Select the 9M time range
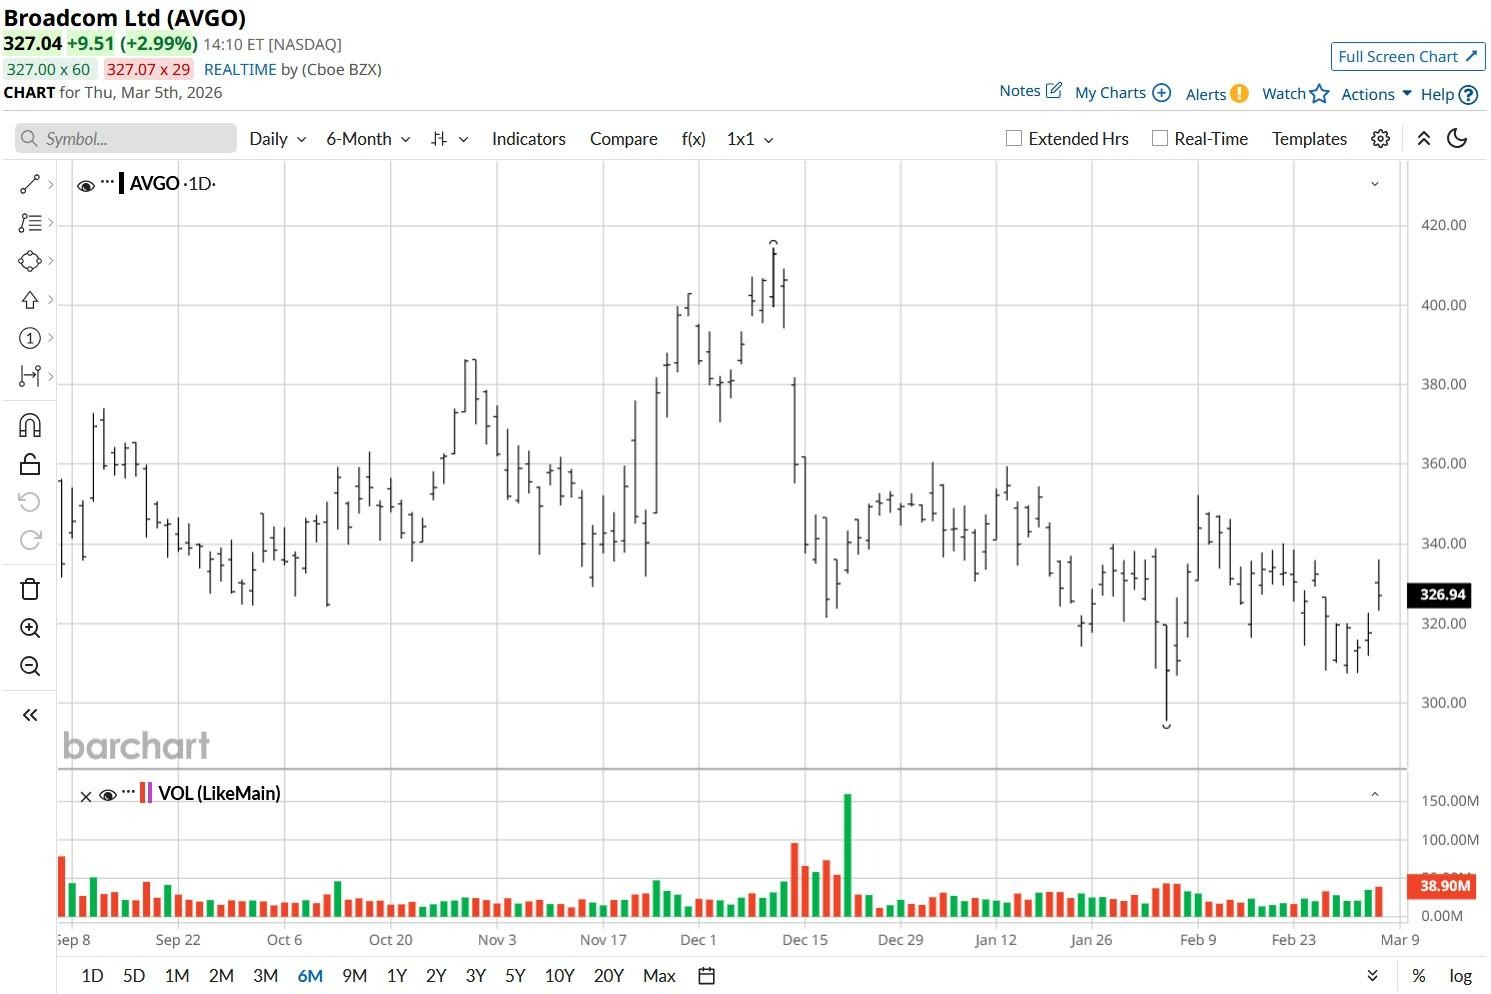Image resolution: width=1491 pixels, height=994 pixels. point(354,976)
